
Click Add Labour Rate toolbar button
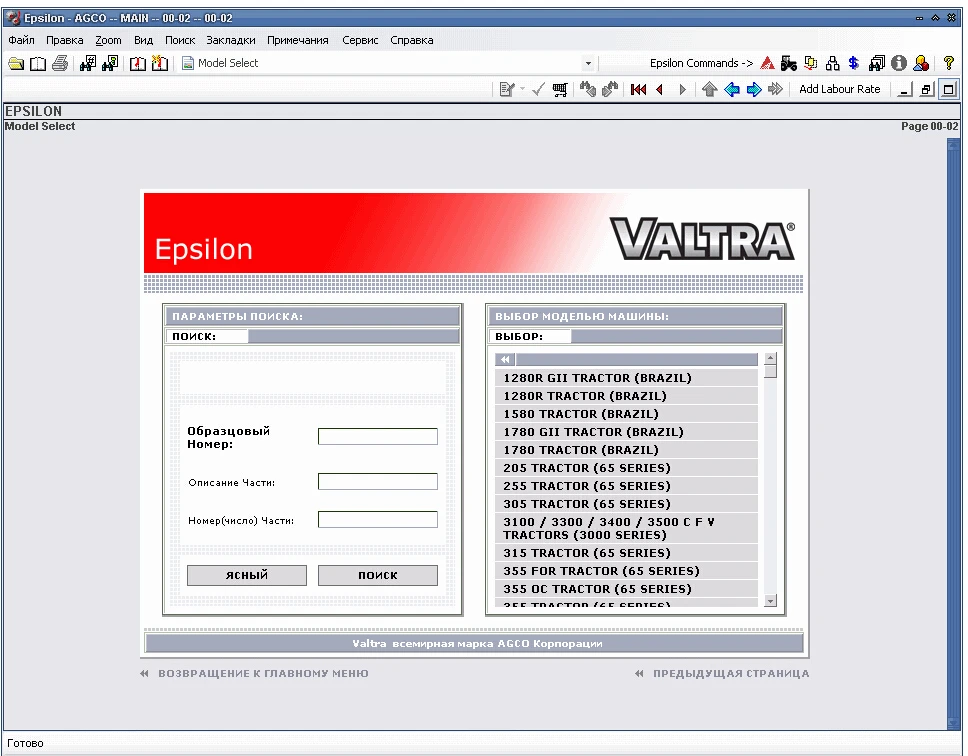click(x=840, y=89)
